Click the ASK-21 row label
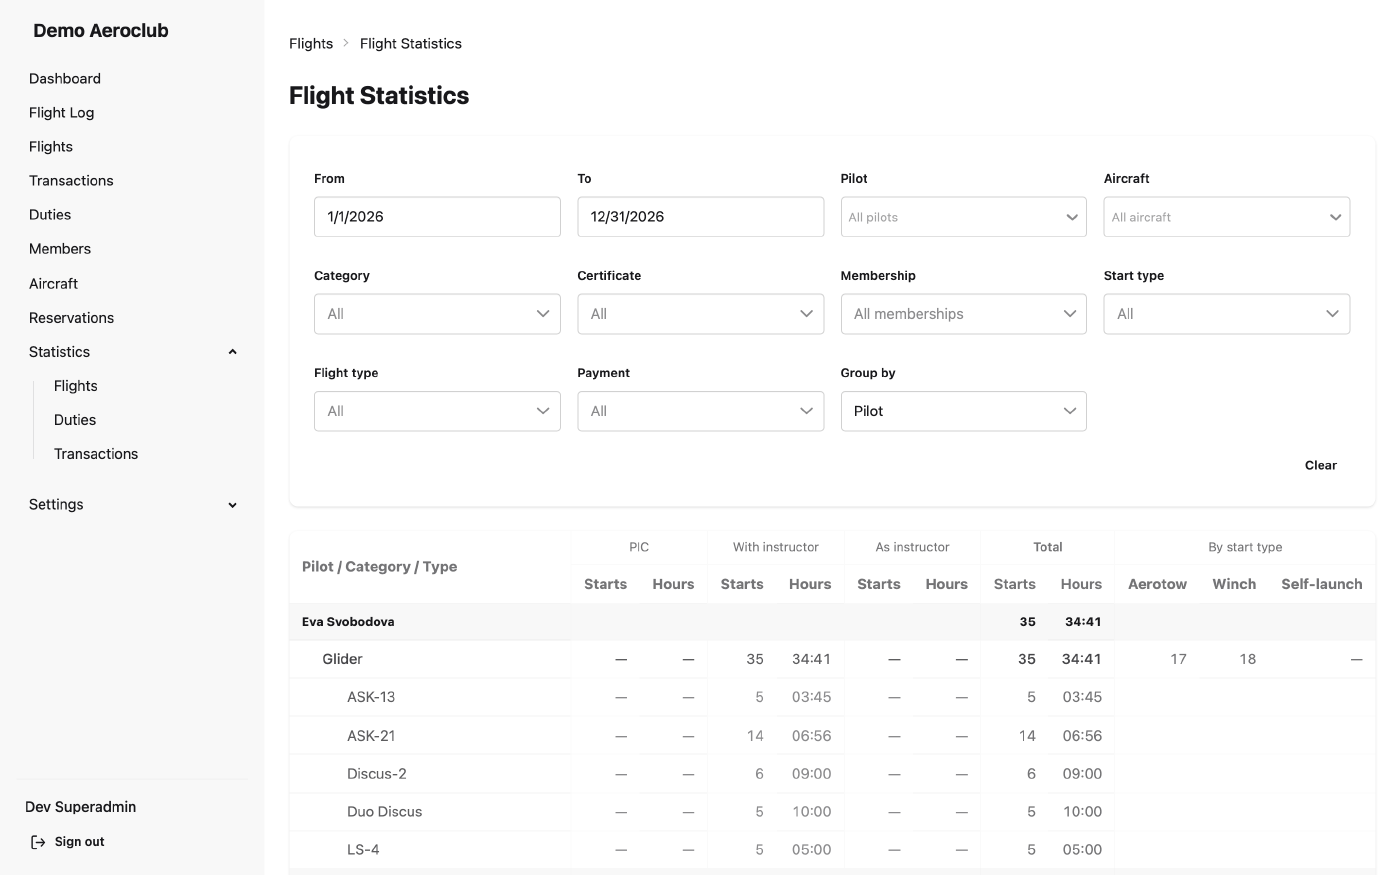The width and height of the screenshot is (1400, 875). click(371, 736)
